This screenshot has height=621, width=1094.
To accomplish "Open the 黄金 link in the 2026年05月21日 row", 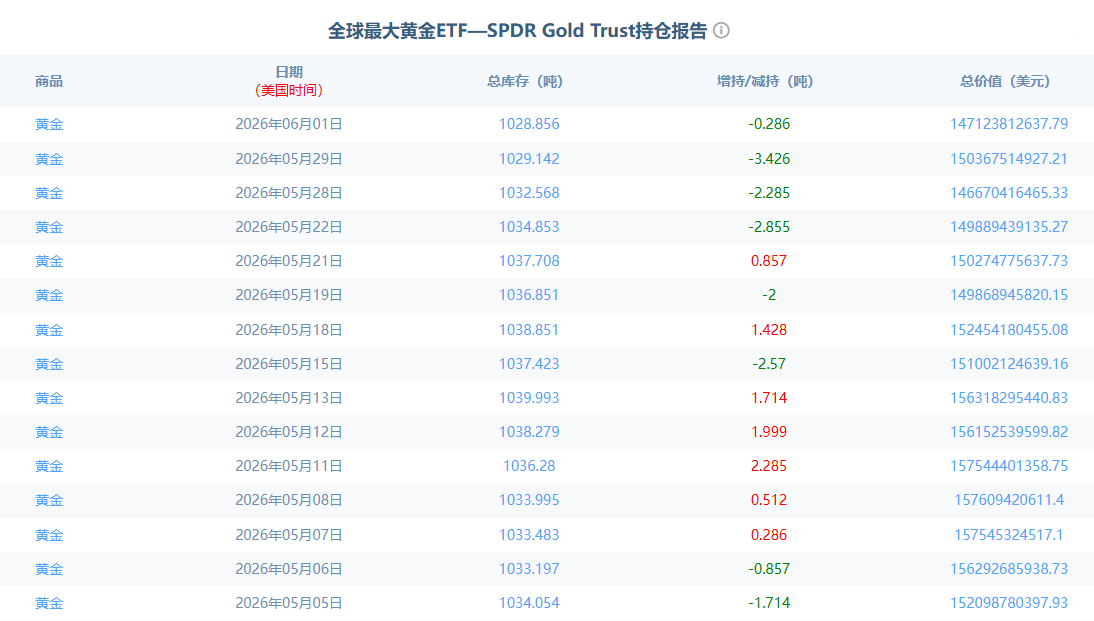I will 49,262.
